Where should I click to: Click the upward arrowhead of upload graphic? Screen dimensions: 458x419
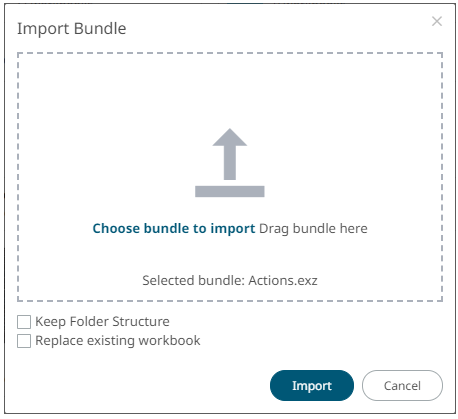click(x=230, y=137)
